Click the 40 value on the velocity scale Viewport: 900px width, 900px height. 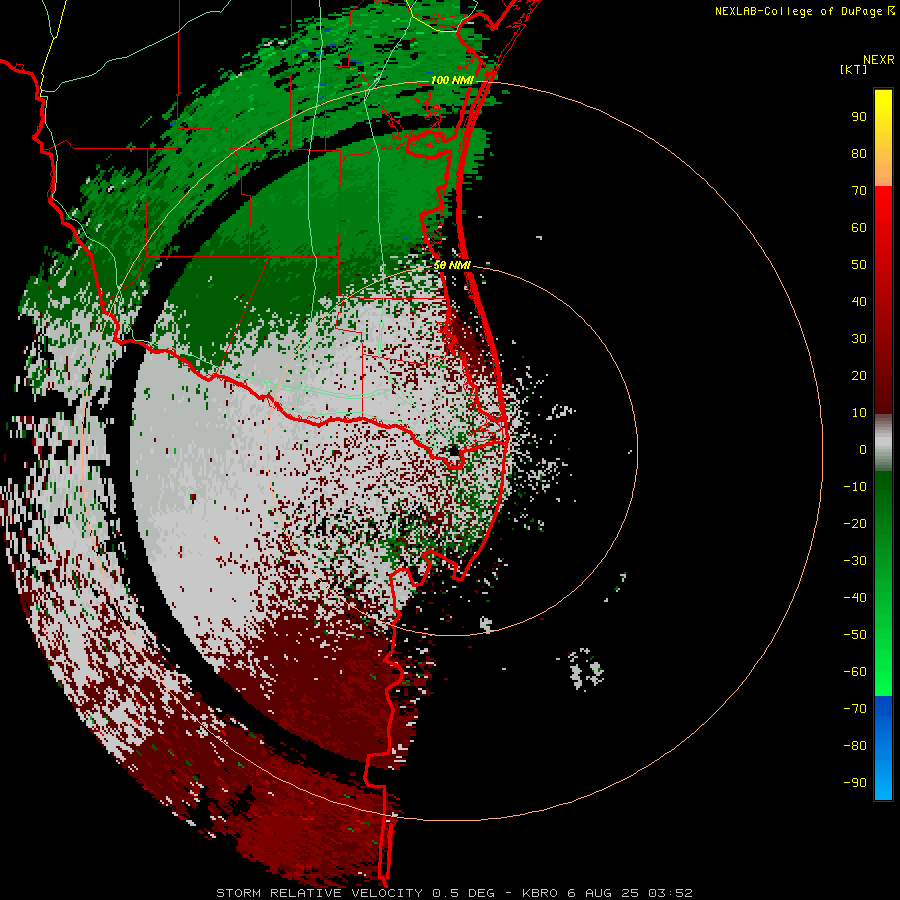[859, 302]
